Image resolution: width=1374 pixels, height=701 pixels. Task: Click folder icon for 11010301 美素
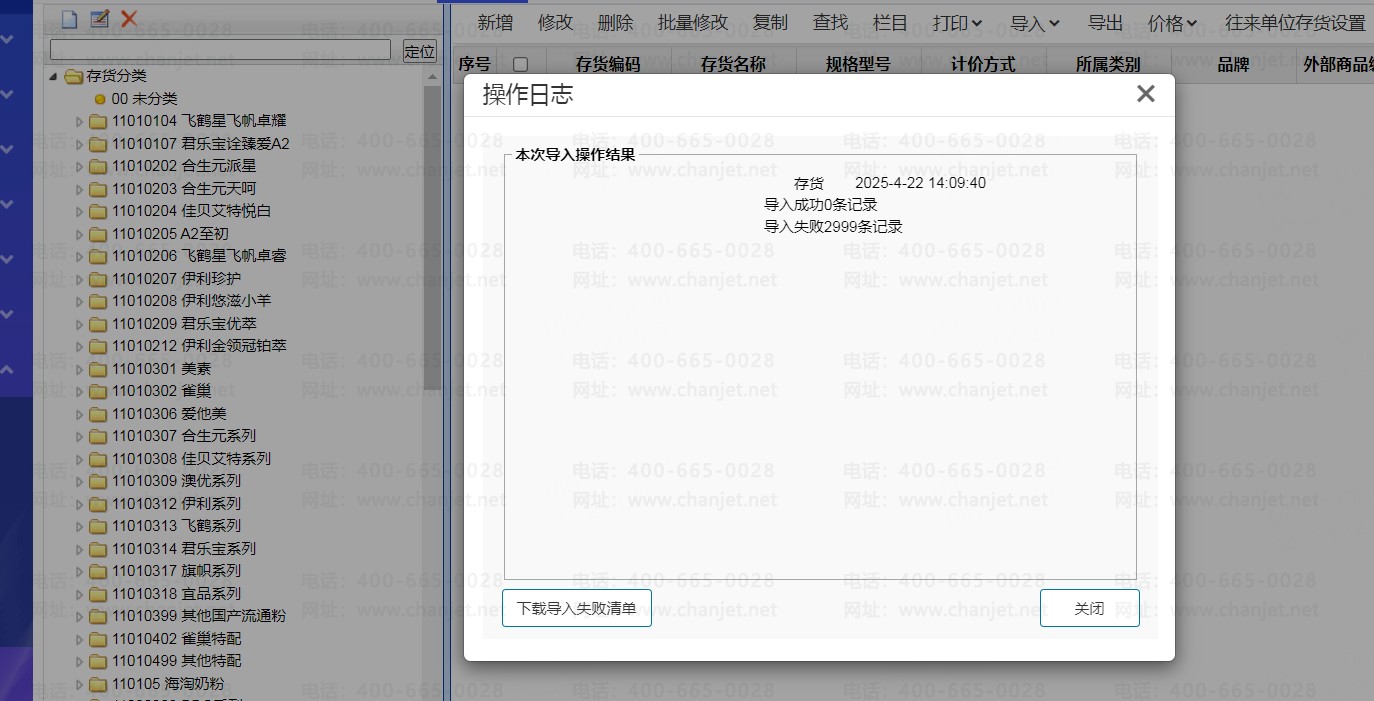(x=97, y=369)
